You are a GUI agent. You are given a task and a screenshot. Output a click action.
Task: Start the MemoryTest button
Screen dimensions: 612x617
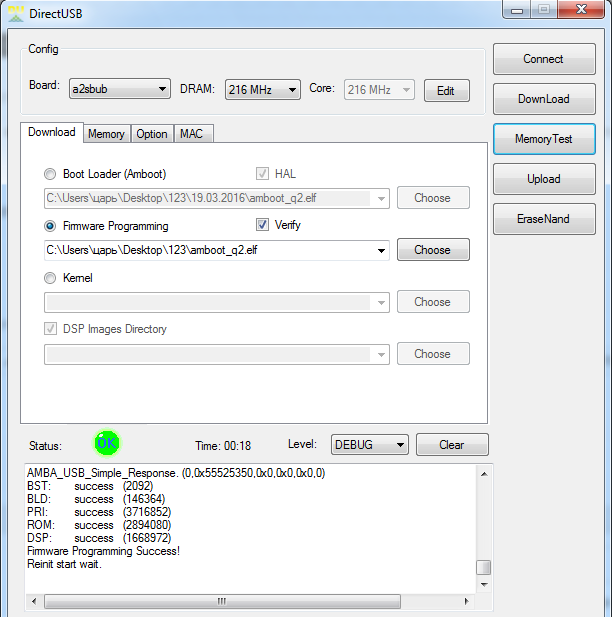(x=543, y=139)
